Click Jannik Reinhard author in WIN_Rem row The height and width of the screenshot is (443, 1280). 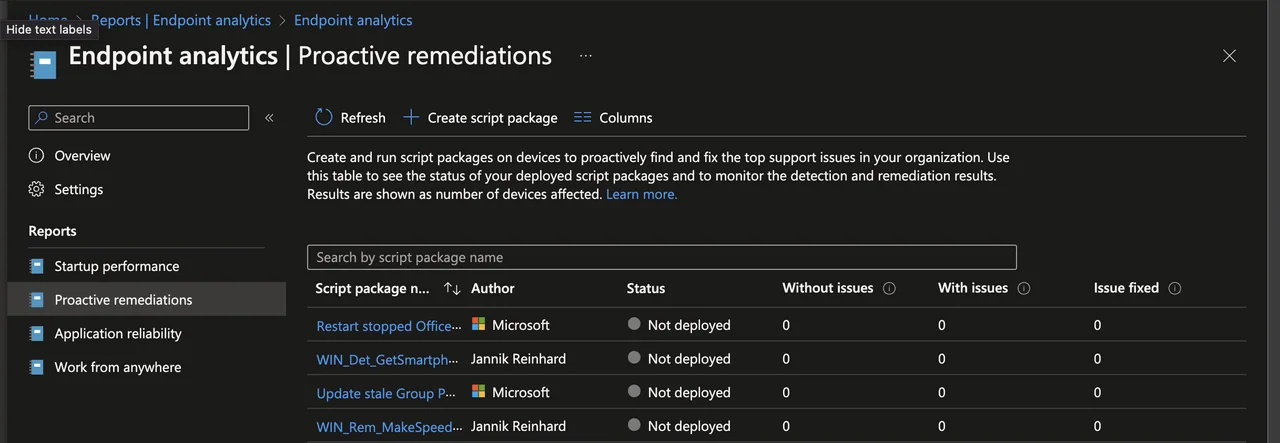click(518, 426)
